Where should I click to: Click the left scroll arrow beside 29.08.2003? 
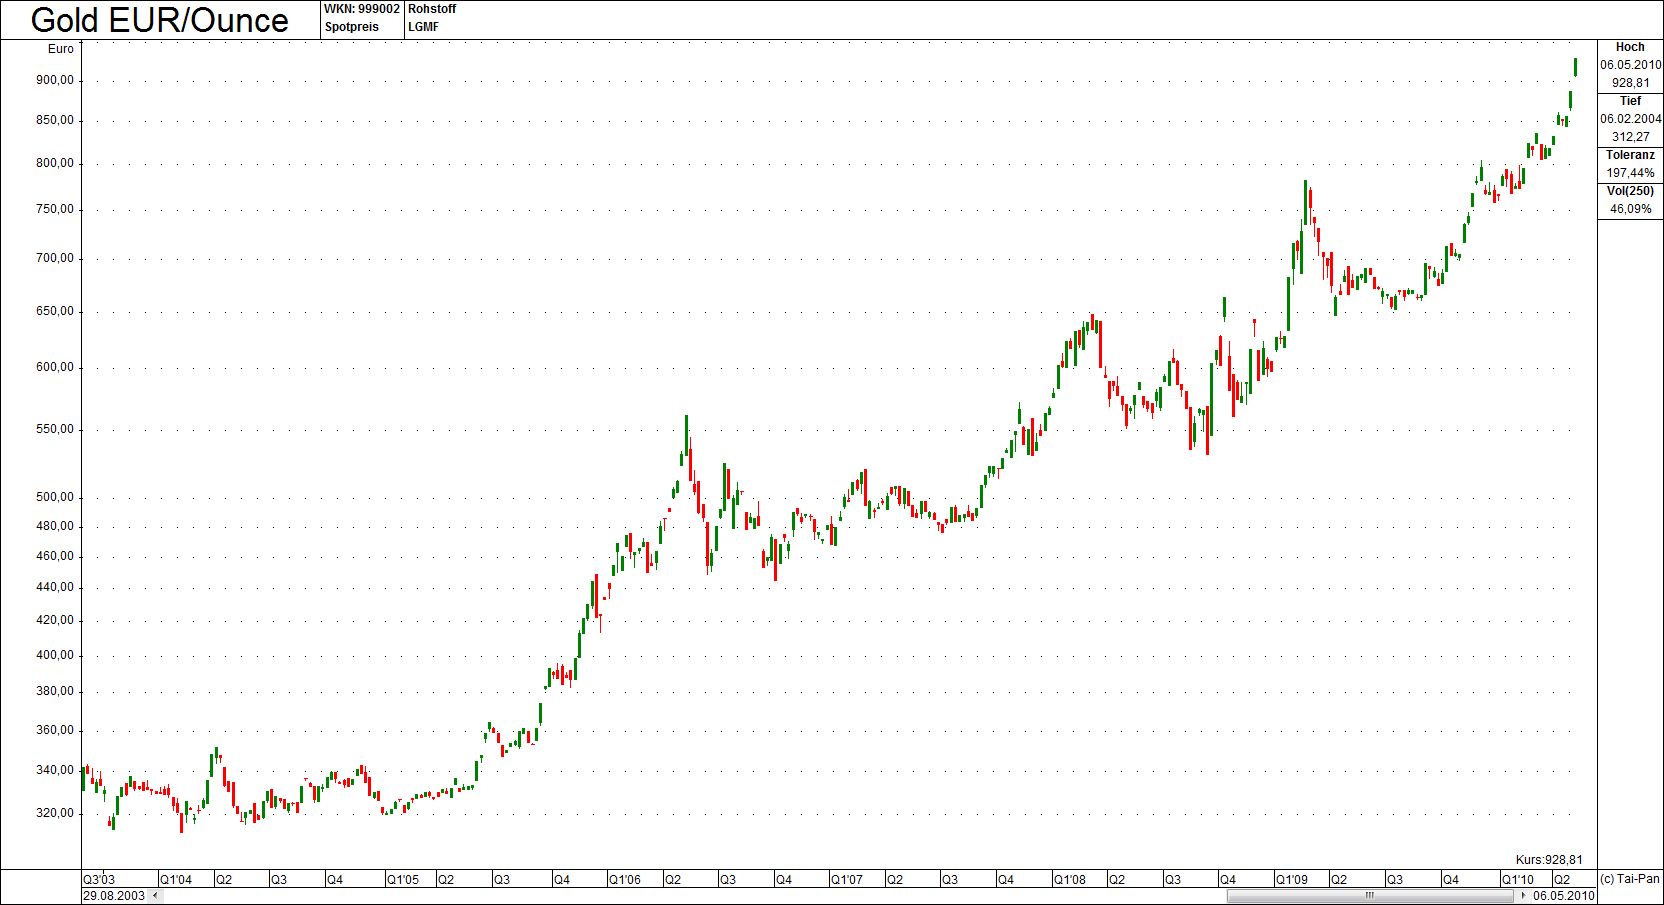tap(154, 896)
